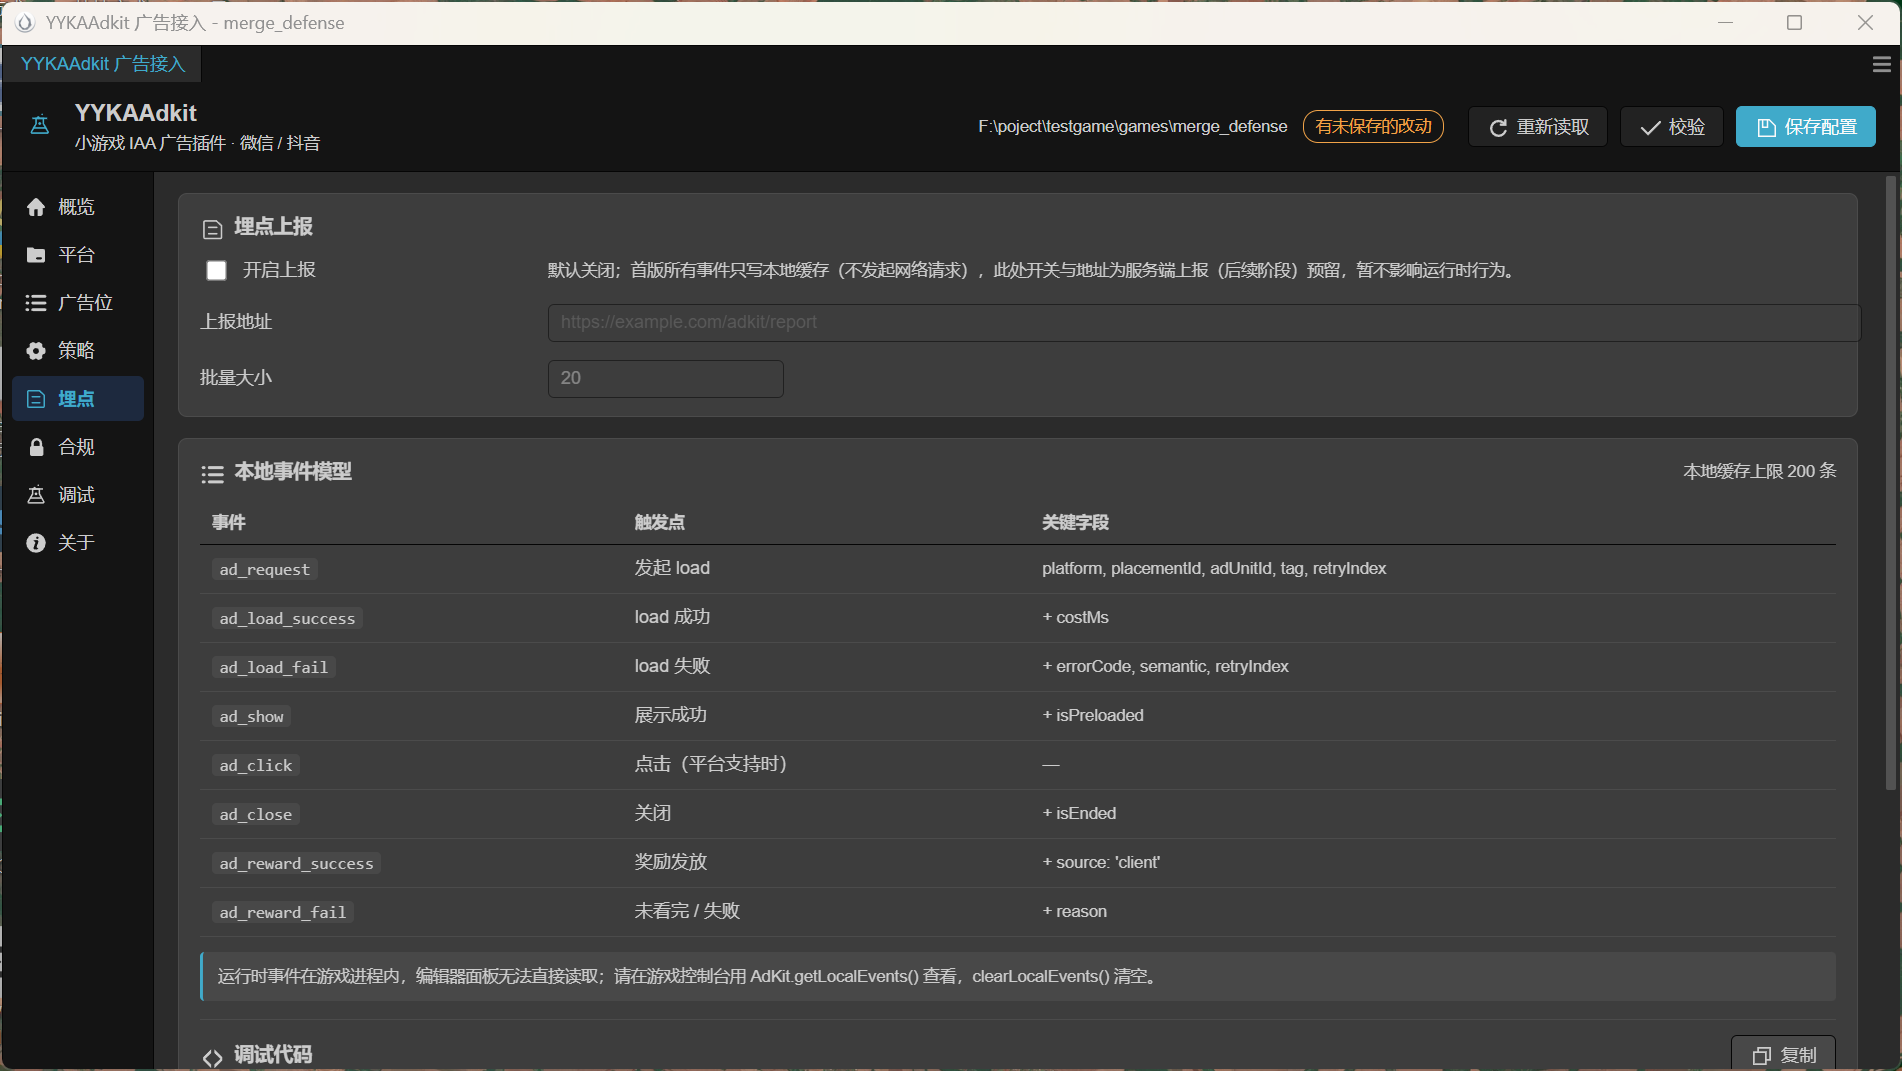Open the 调试 flask icon in sidebar
Image resolution: width=1902 pixels, height=1071 pixels.
36,495
